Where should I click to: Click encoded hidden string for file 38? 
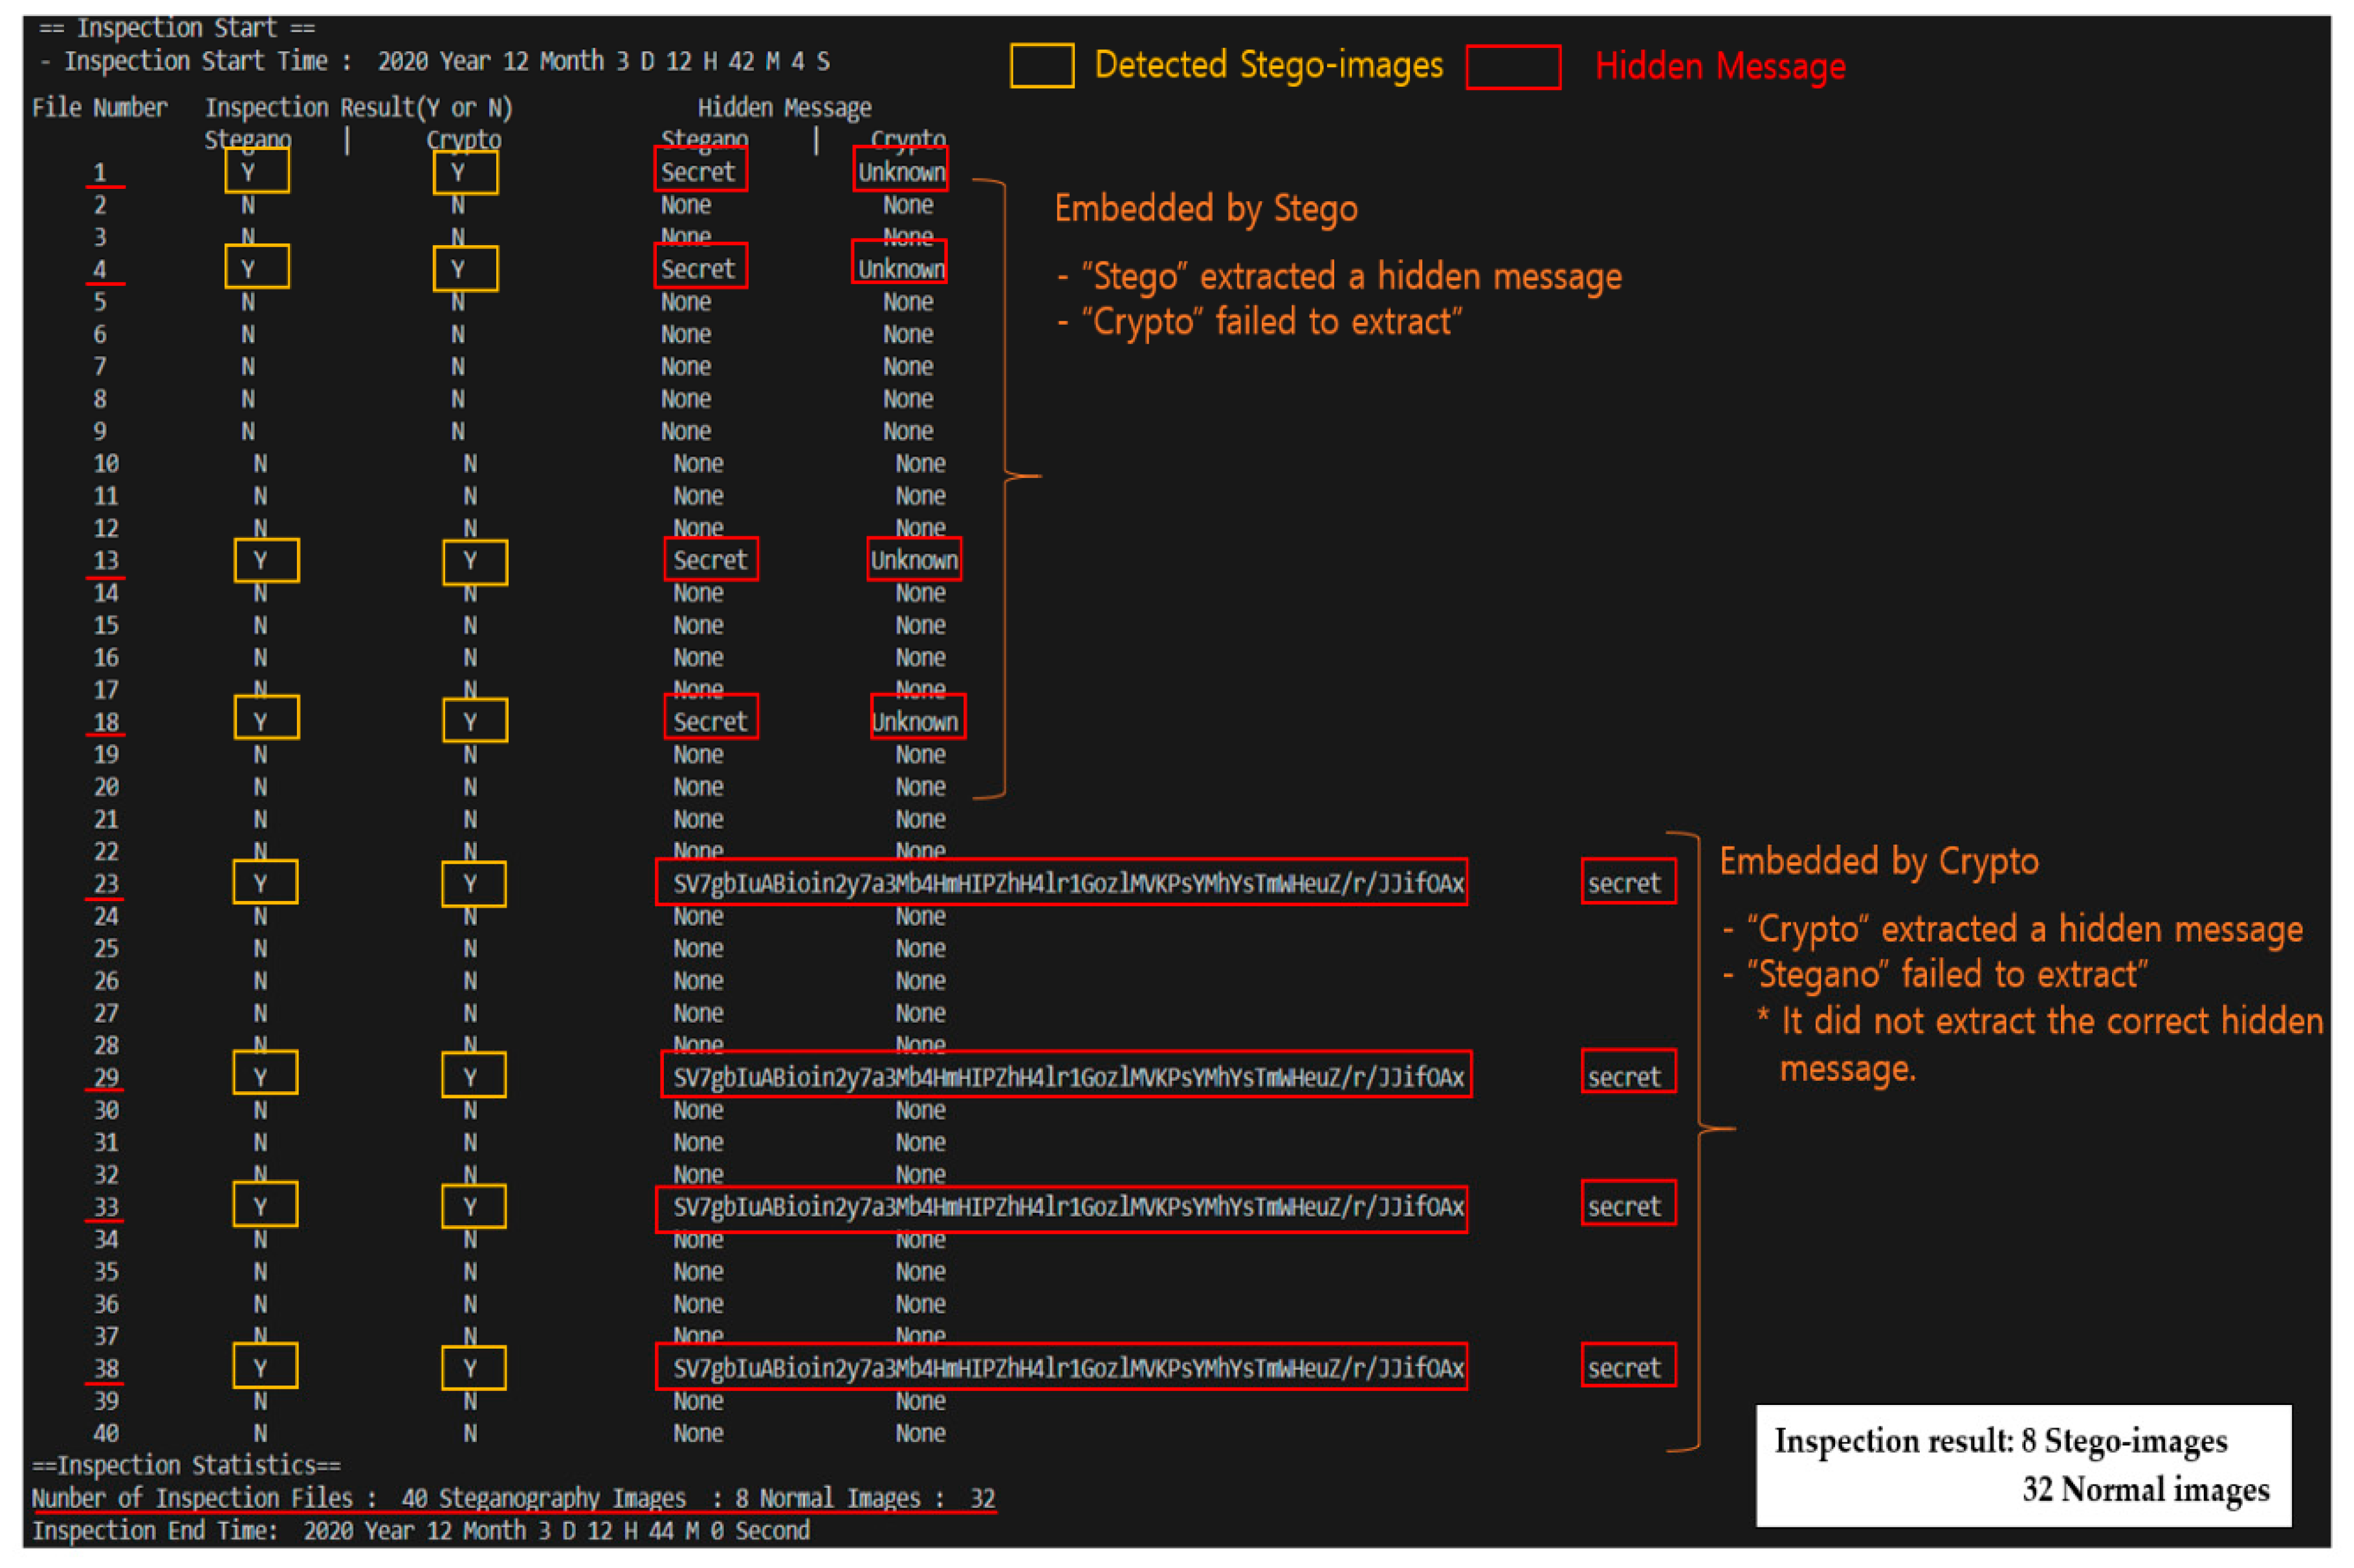[1061, 1367]
